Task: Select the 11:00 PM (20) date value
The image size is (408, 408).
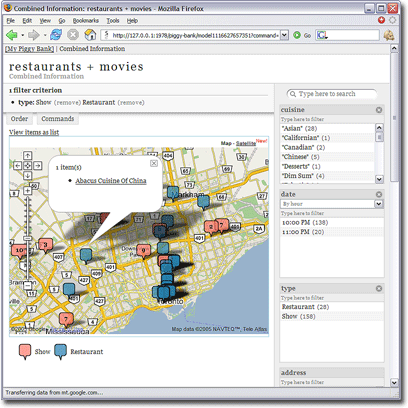Action: coord(303,232)
